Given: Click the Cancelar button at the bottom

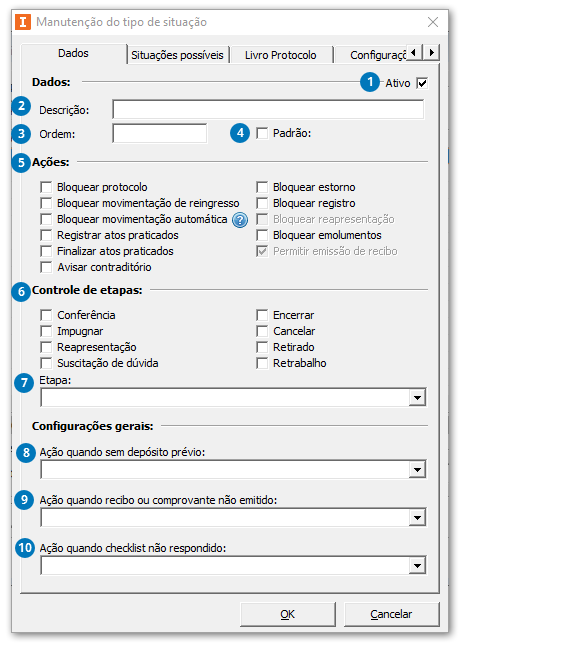Looking at the screenshot, I should (391, 614).
